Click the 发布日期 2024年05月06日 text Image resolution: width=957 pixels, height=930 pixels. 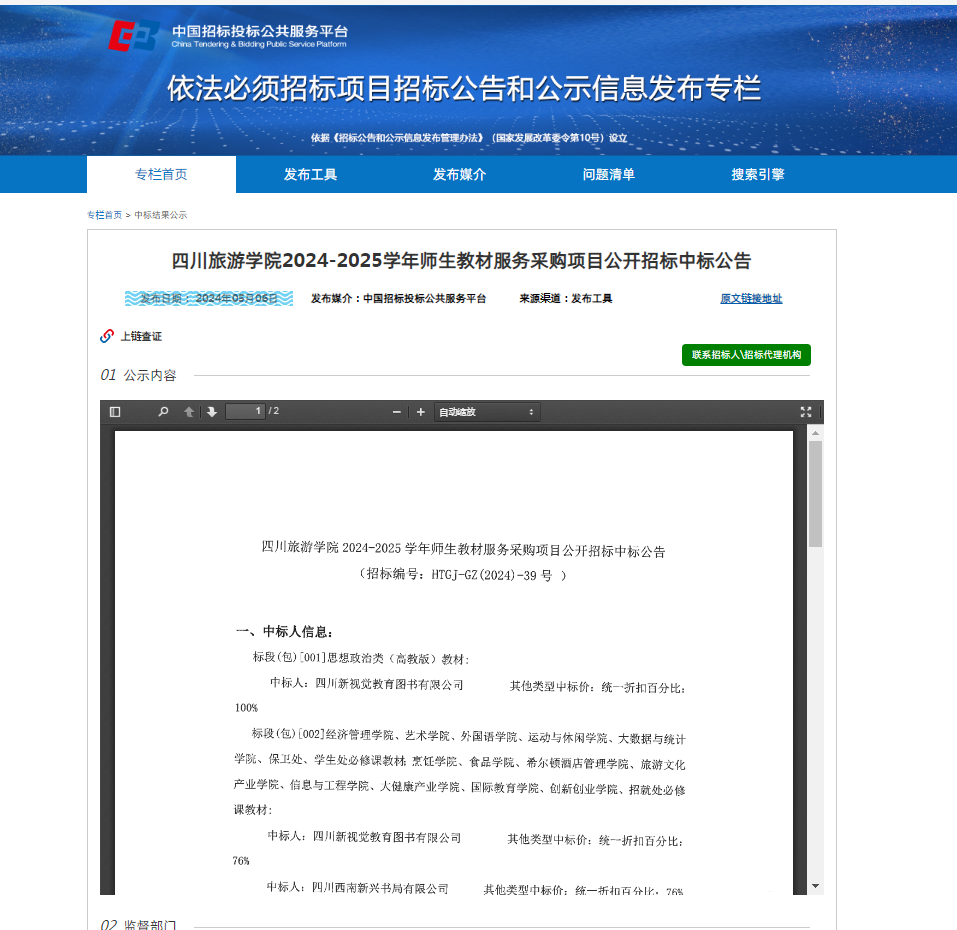pyautogui.click(x=209, y=298)
